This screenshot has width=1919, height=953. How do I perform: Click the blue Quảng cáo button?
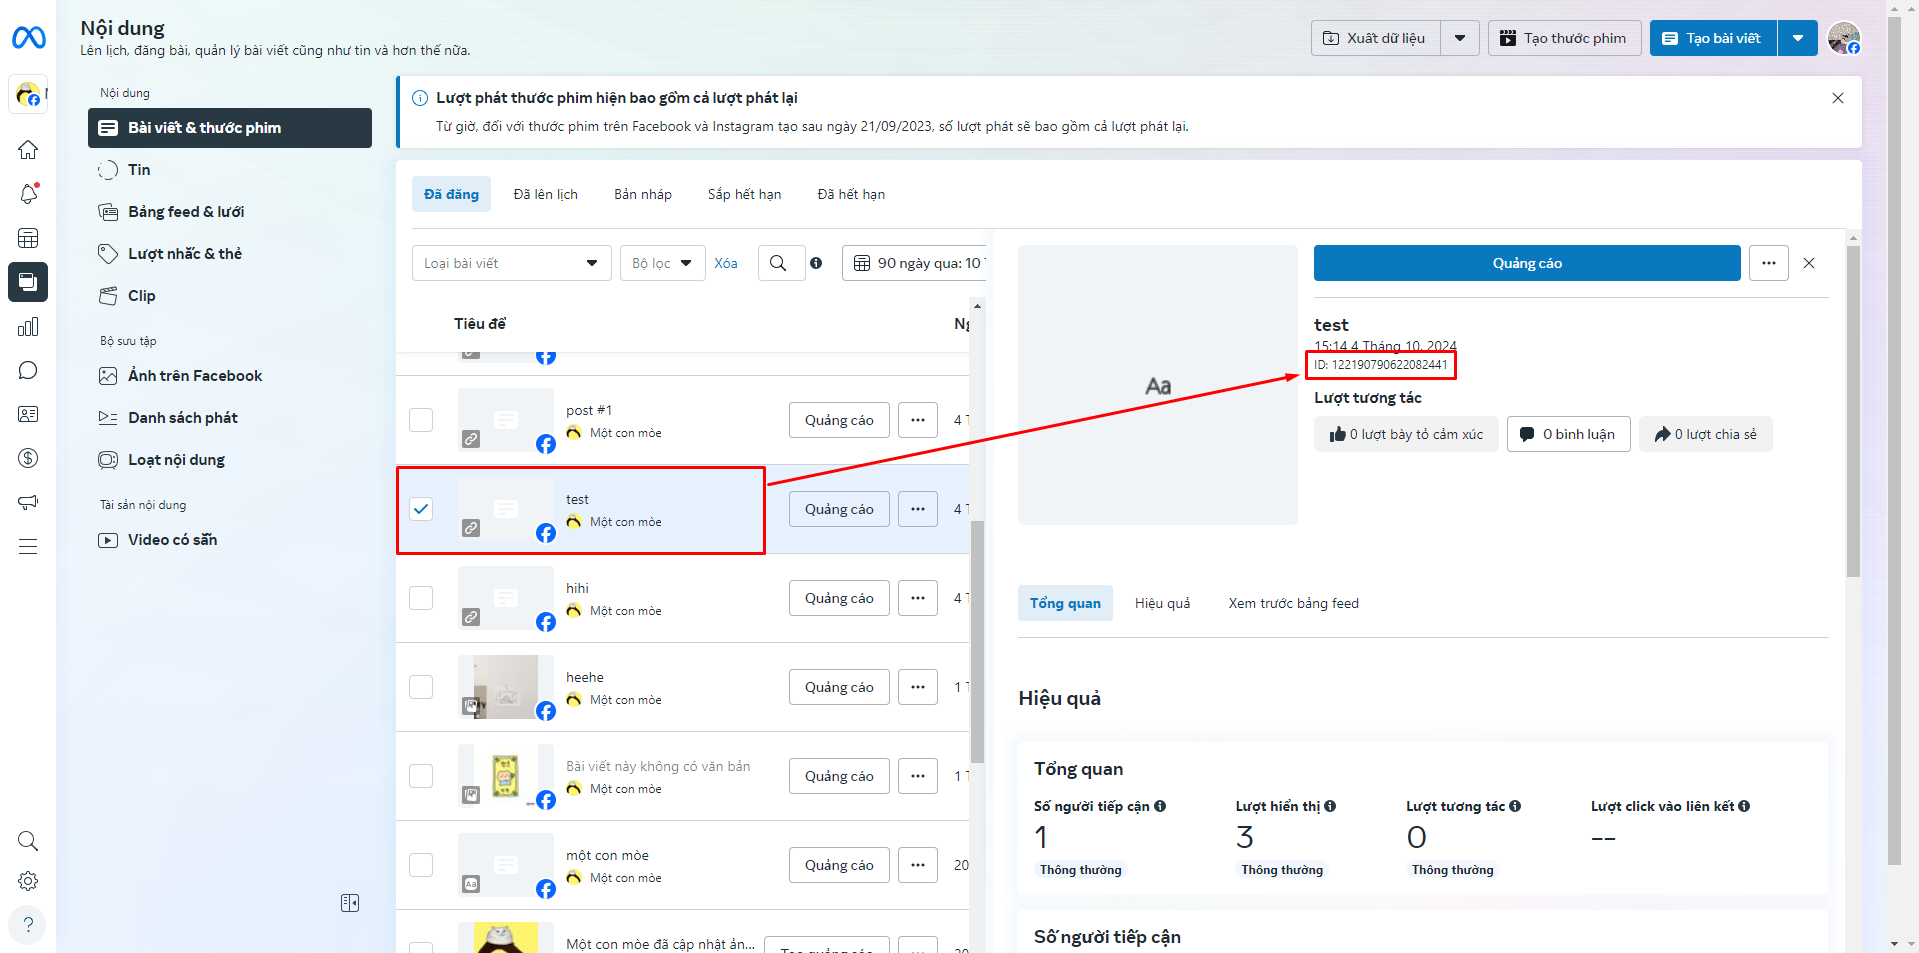(1526, 263)
